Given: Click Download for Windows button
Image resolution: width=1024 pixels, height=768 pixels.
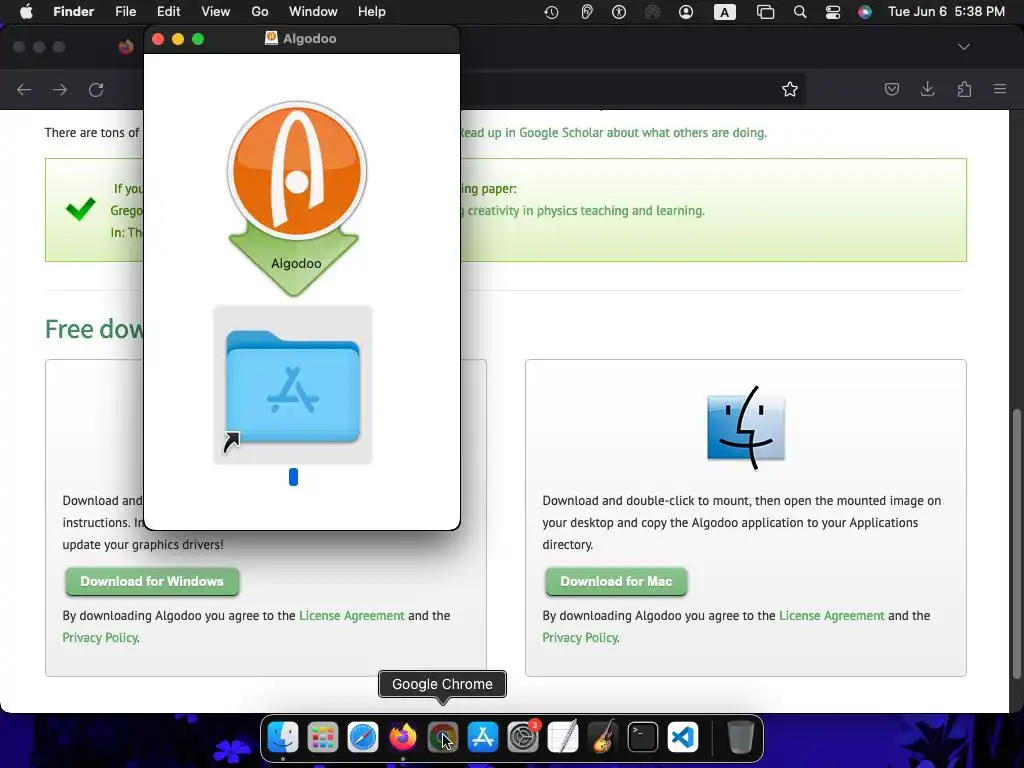Looking at the screenshot, I should 152,581.
